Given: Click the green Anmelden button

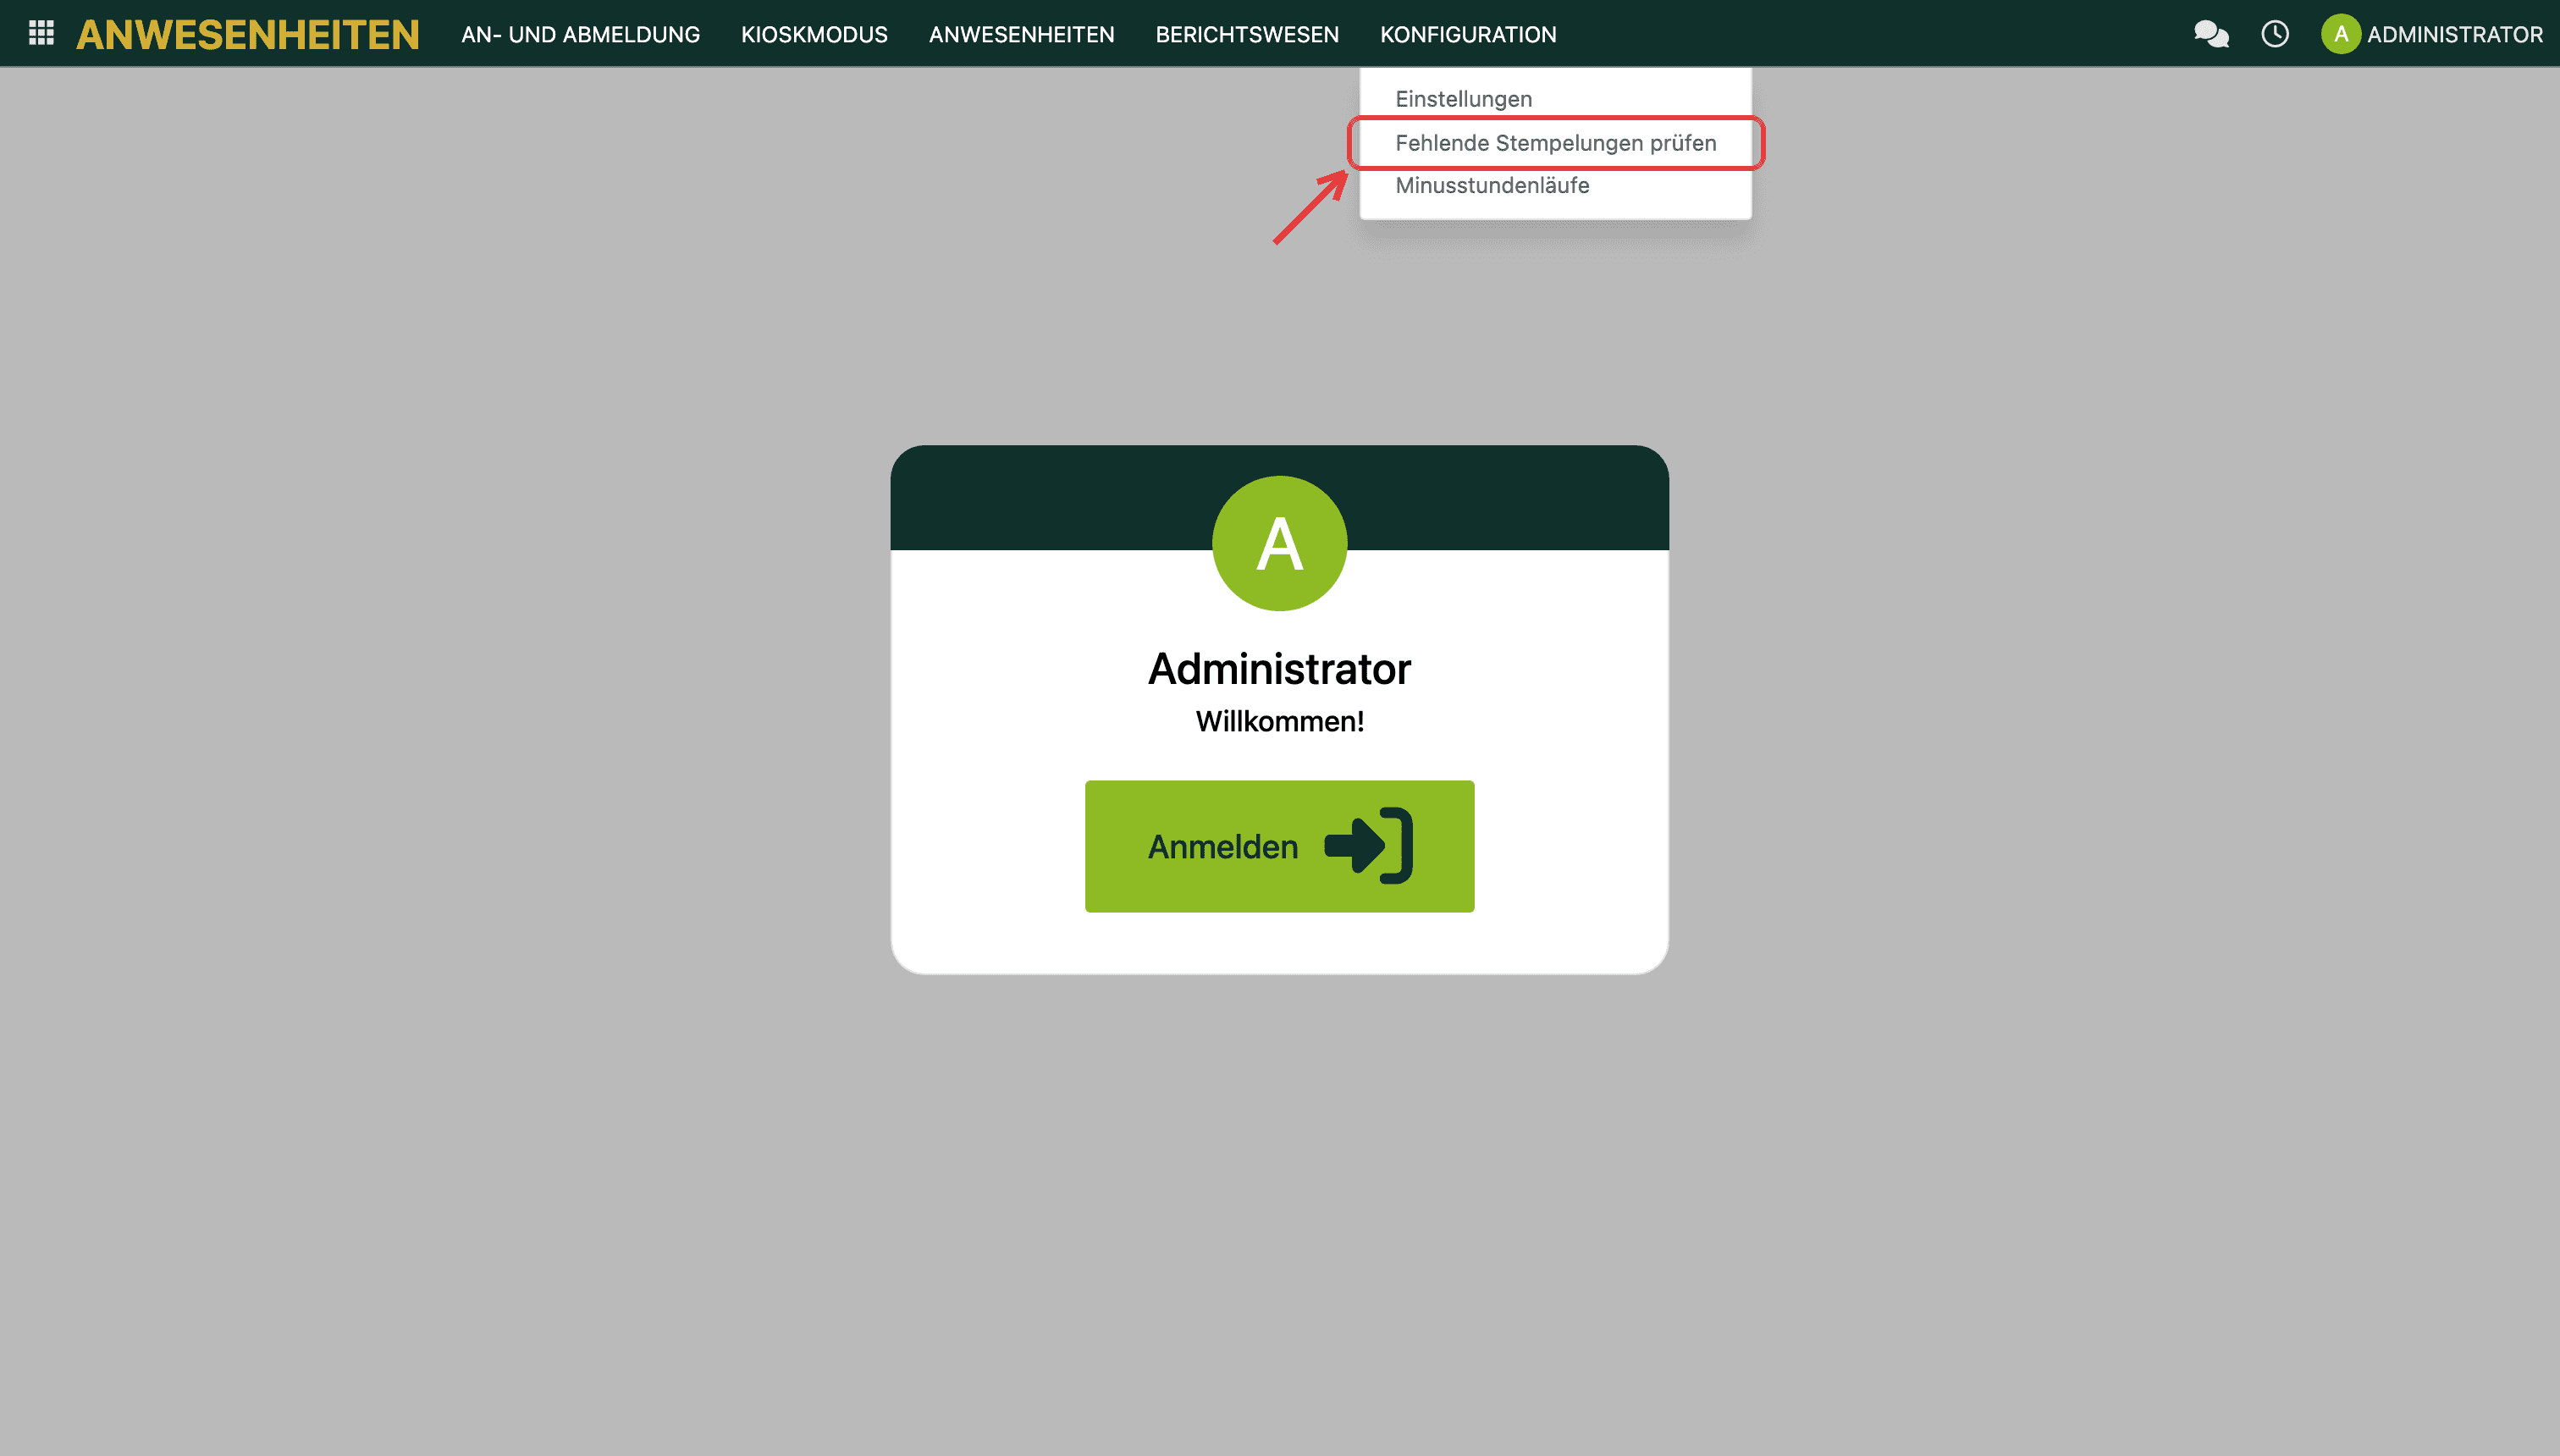Looking at the screenshot, I should pyautogui.click(x=1279, y=846).
